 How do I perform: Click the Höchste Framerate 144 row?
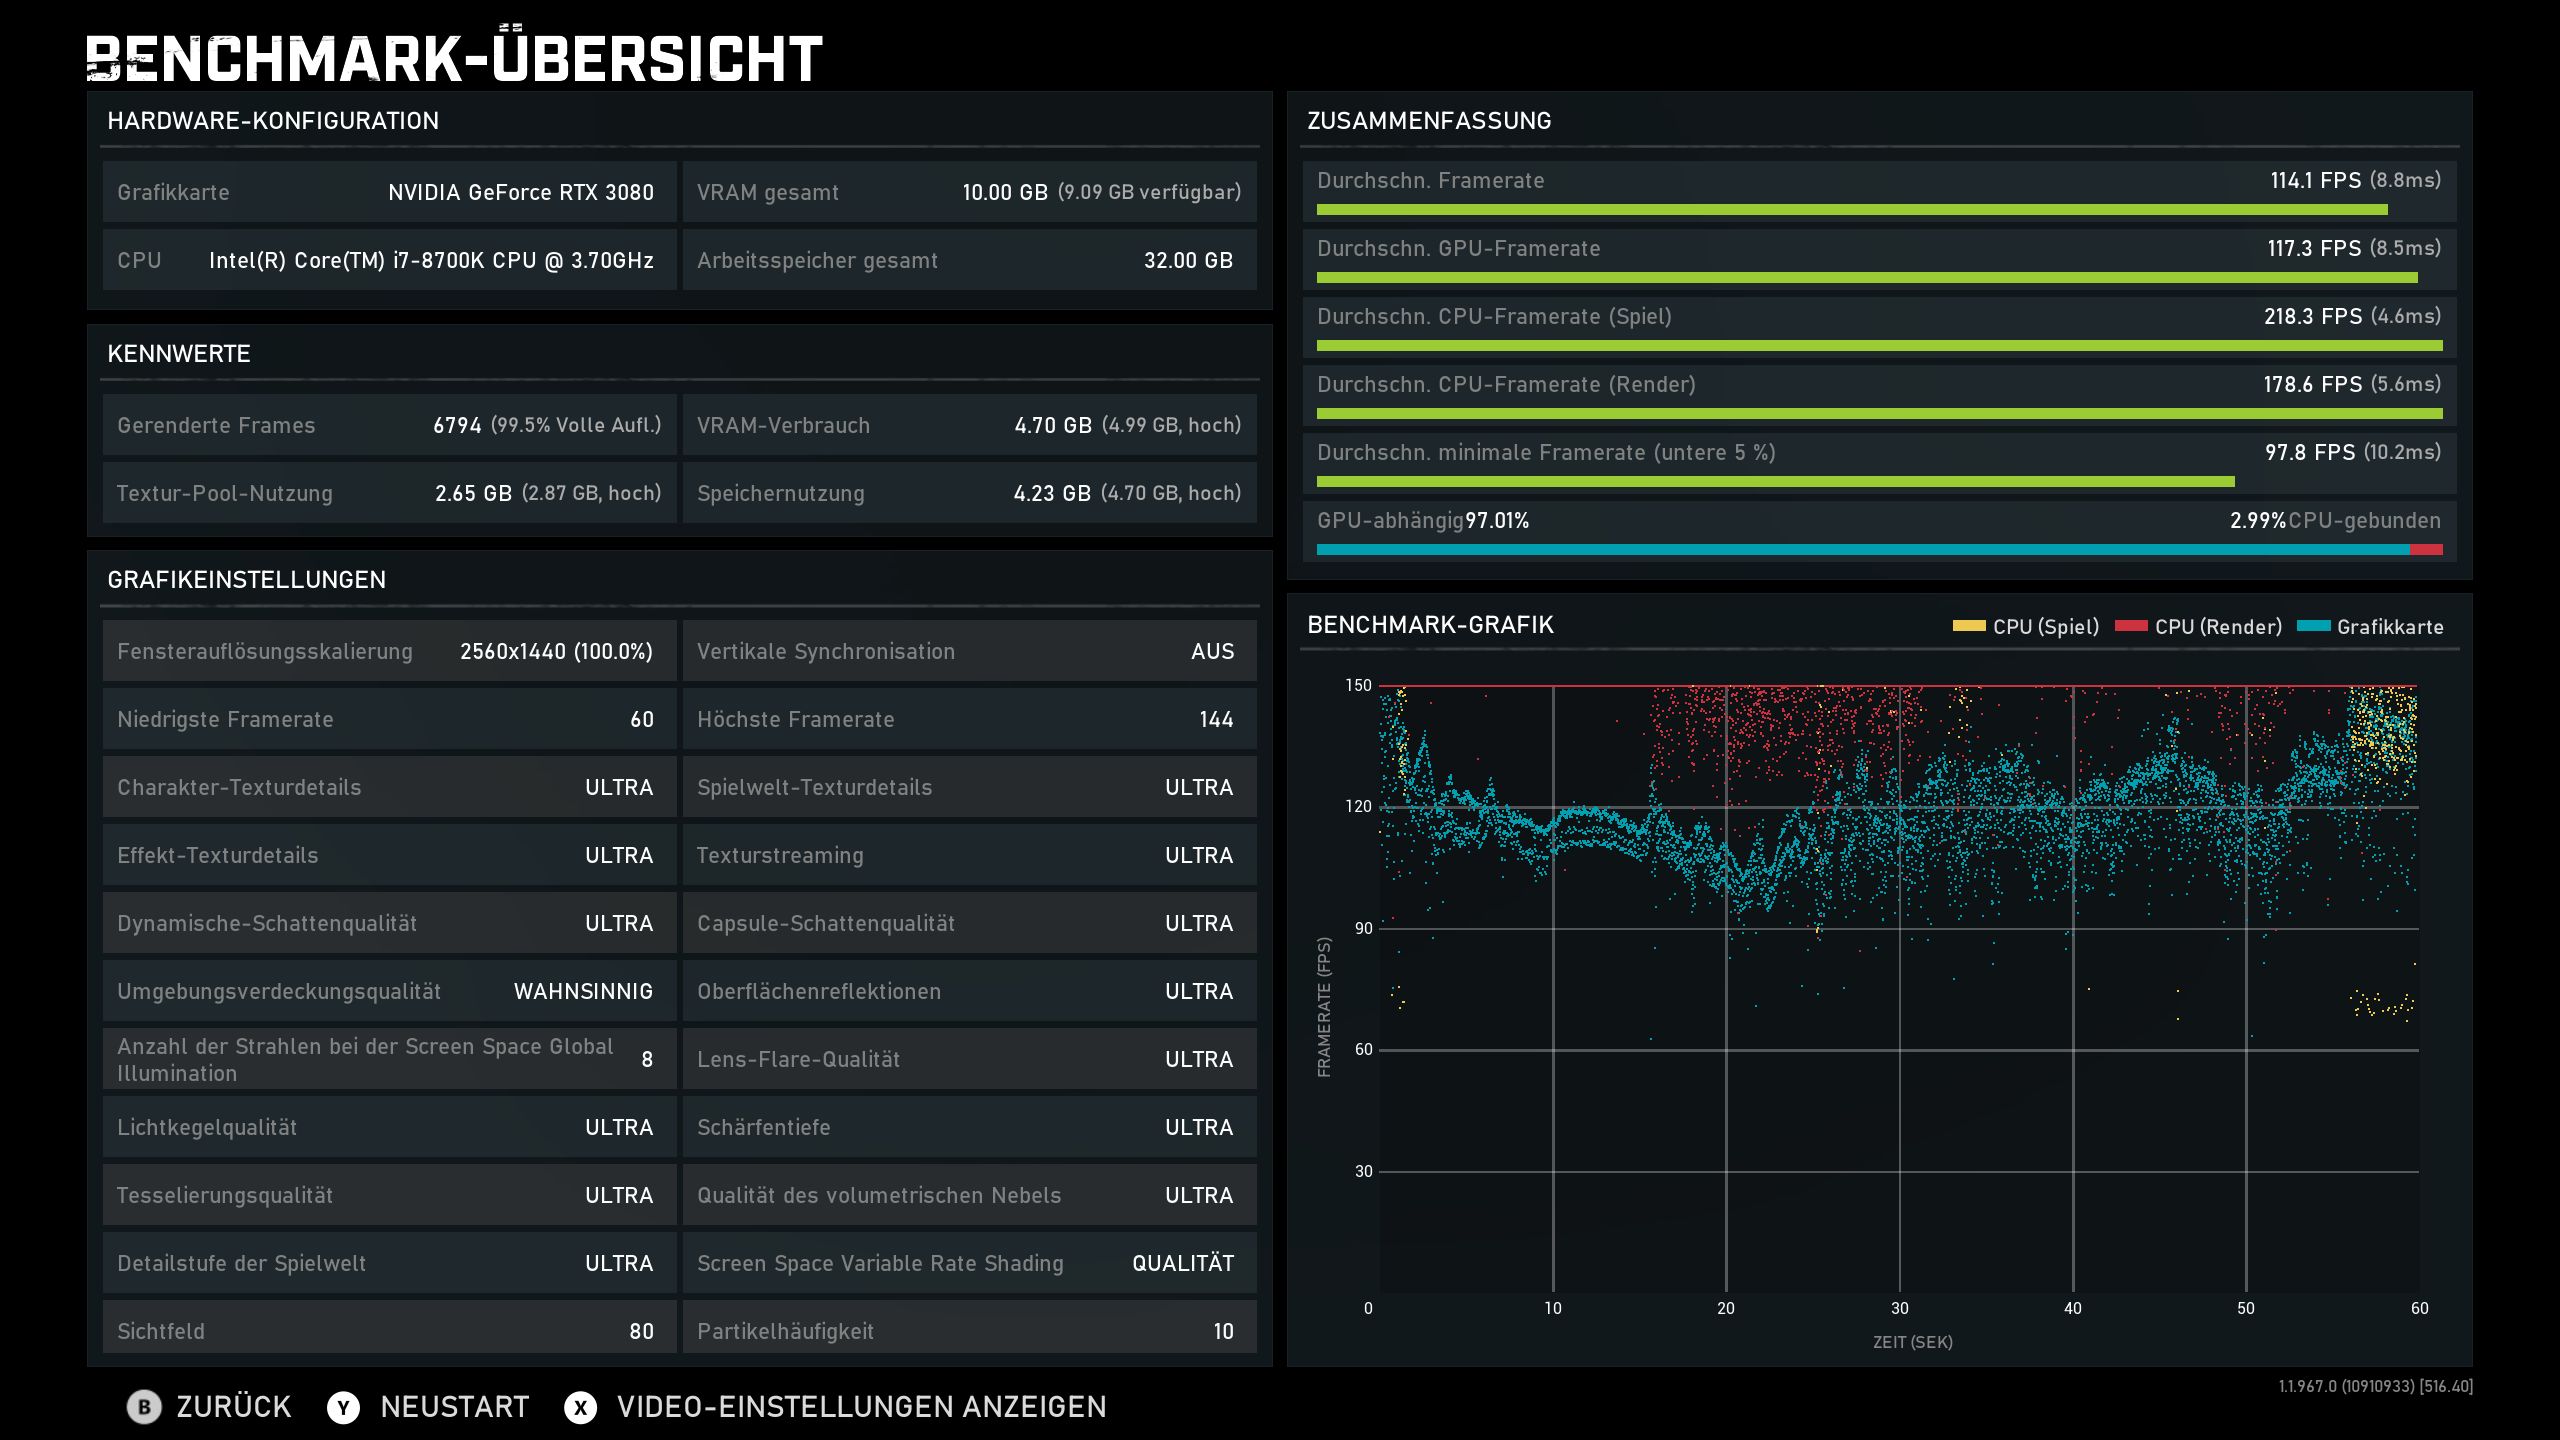(968, 719)
